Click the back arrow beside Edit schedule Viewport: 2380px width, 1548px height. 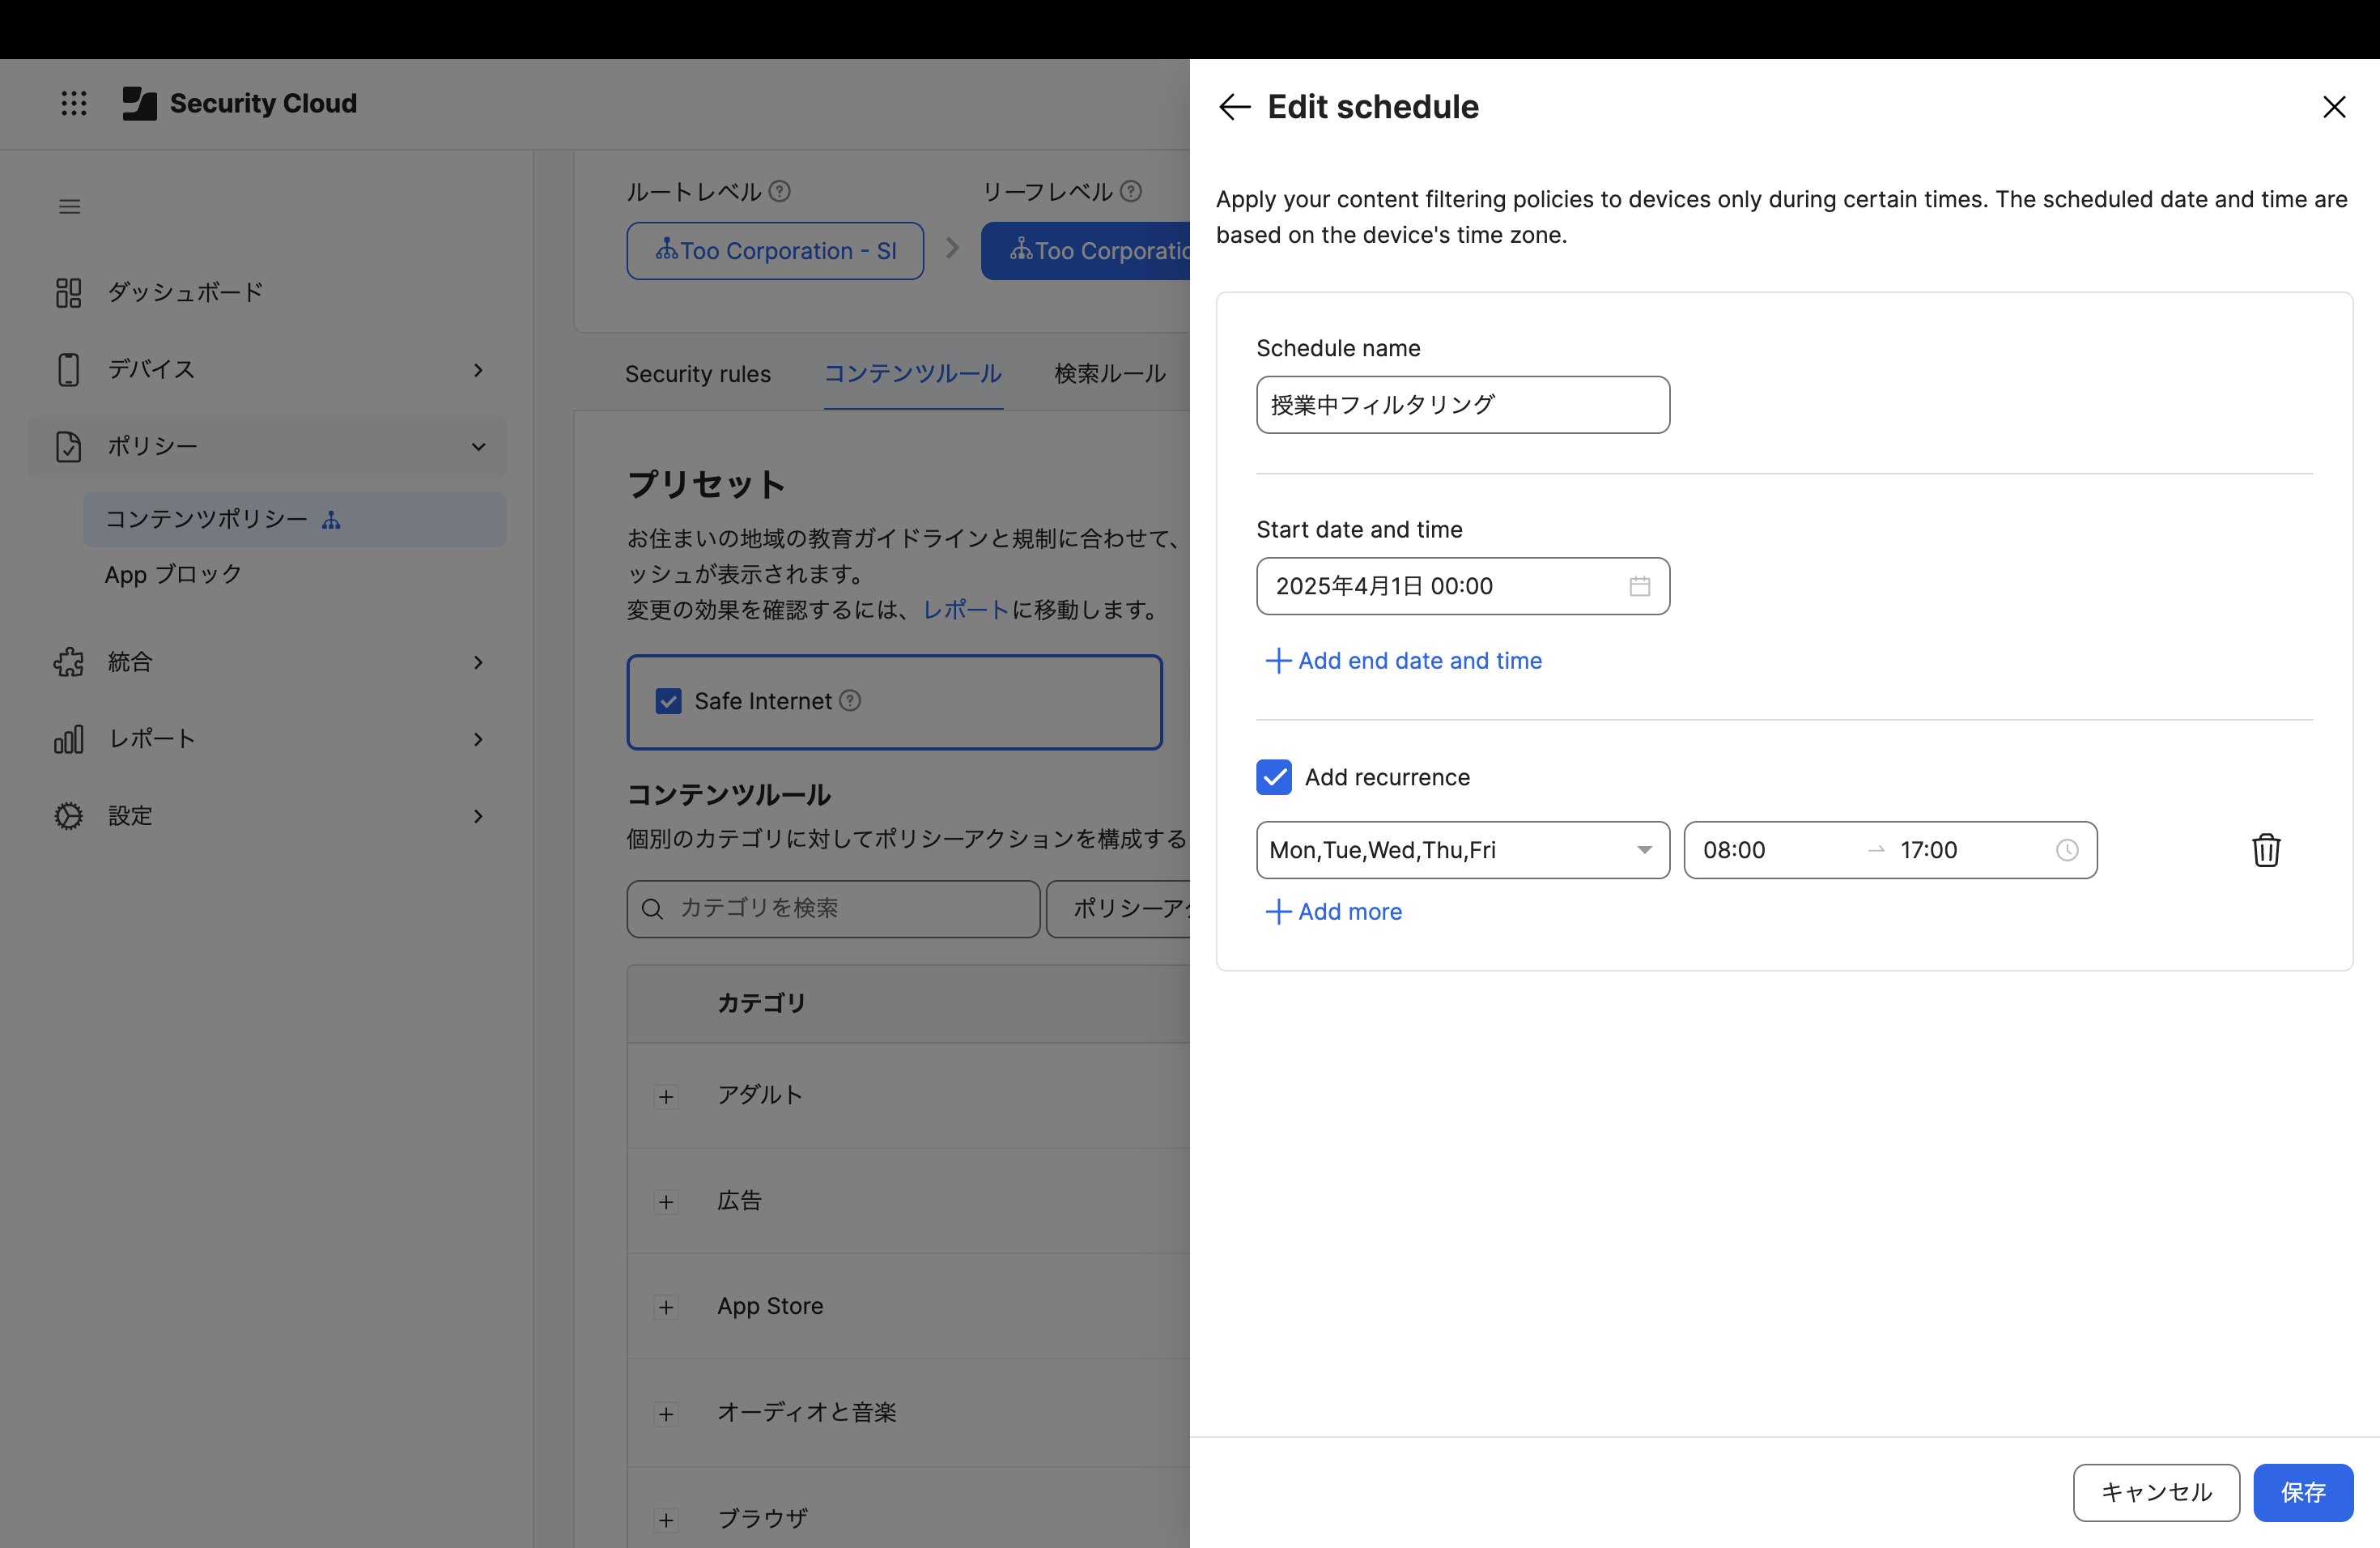[1235, 107]
